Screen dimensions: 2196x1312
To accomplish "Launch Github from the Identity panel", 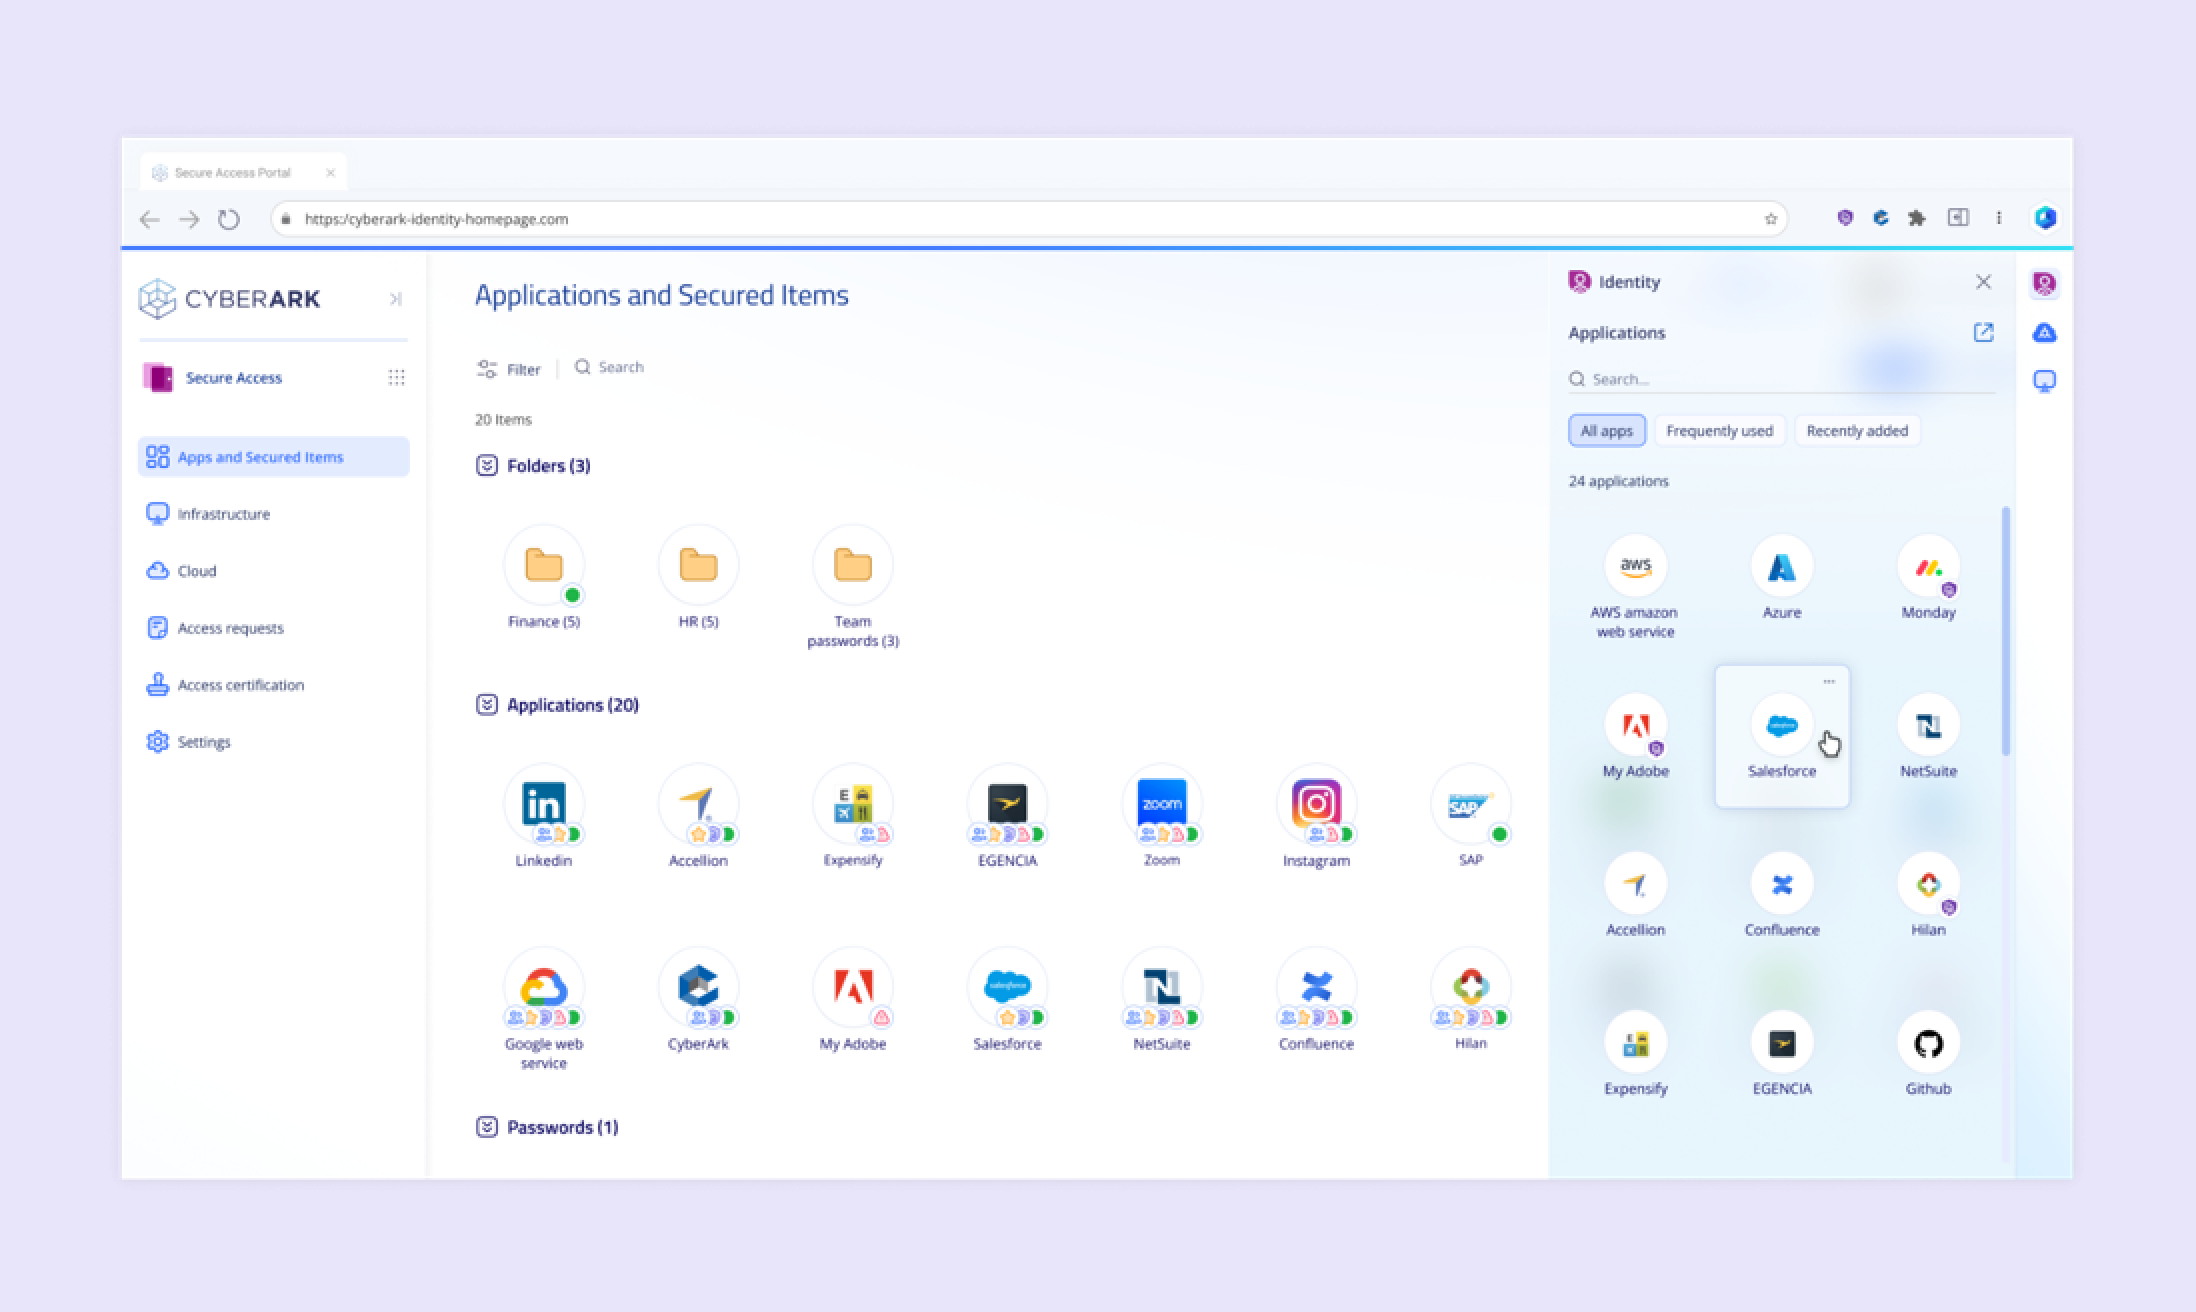I will 1928,1044.
